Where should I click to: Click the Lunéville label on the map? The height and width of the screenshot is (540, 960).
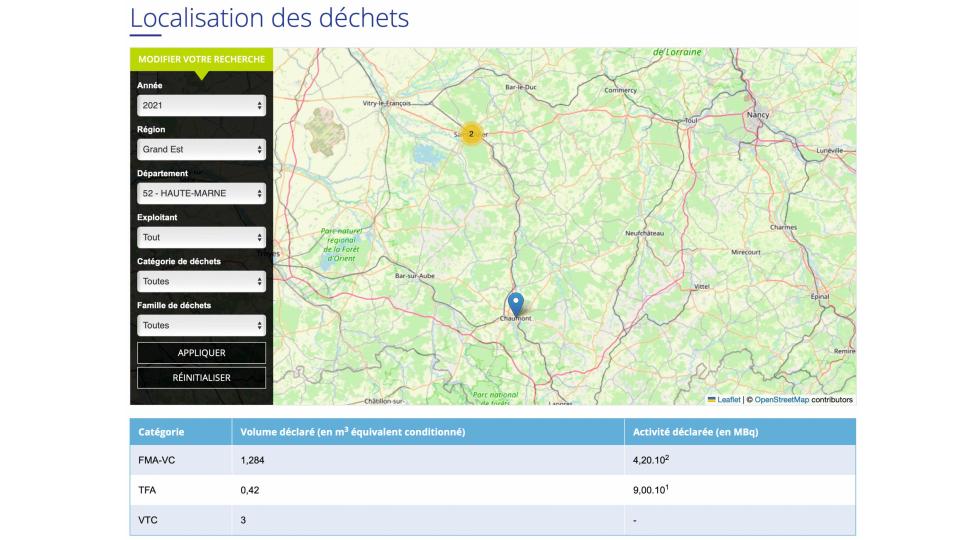[x=830, y=151]
